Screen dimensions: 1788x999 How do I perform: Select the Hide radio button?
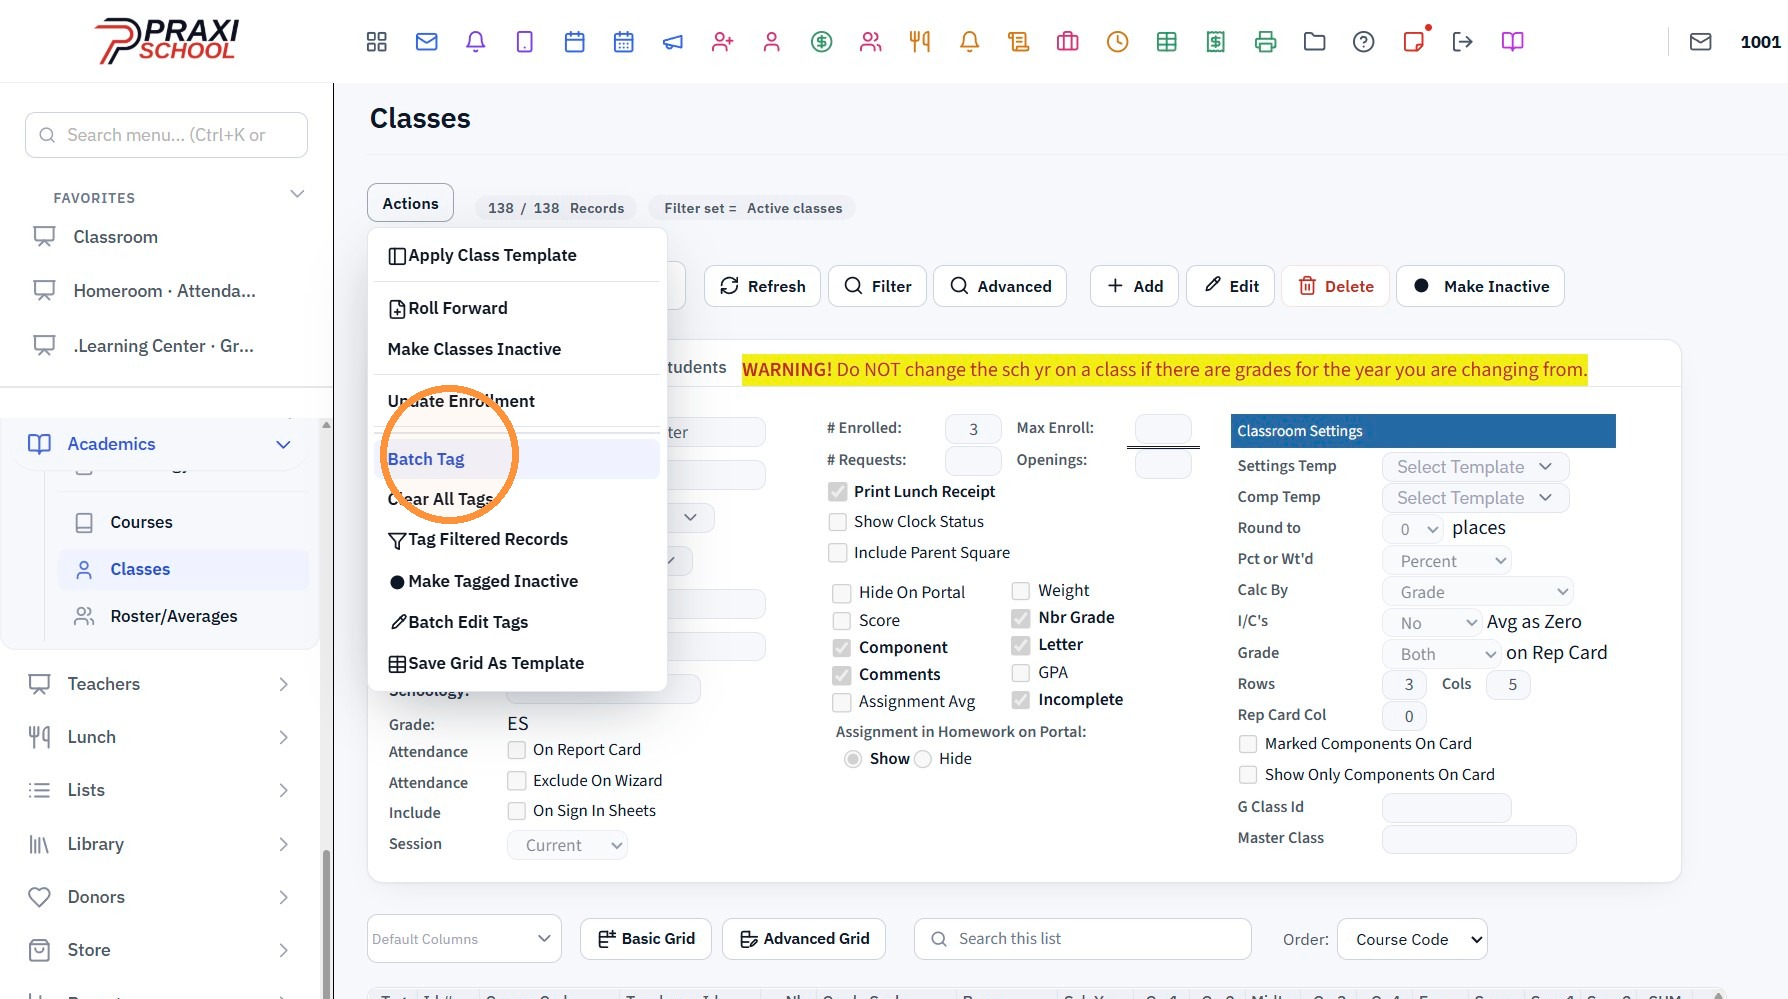coord(923,759)
